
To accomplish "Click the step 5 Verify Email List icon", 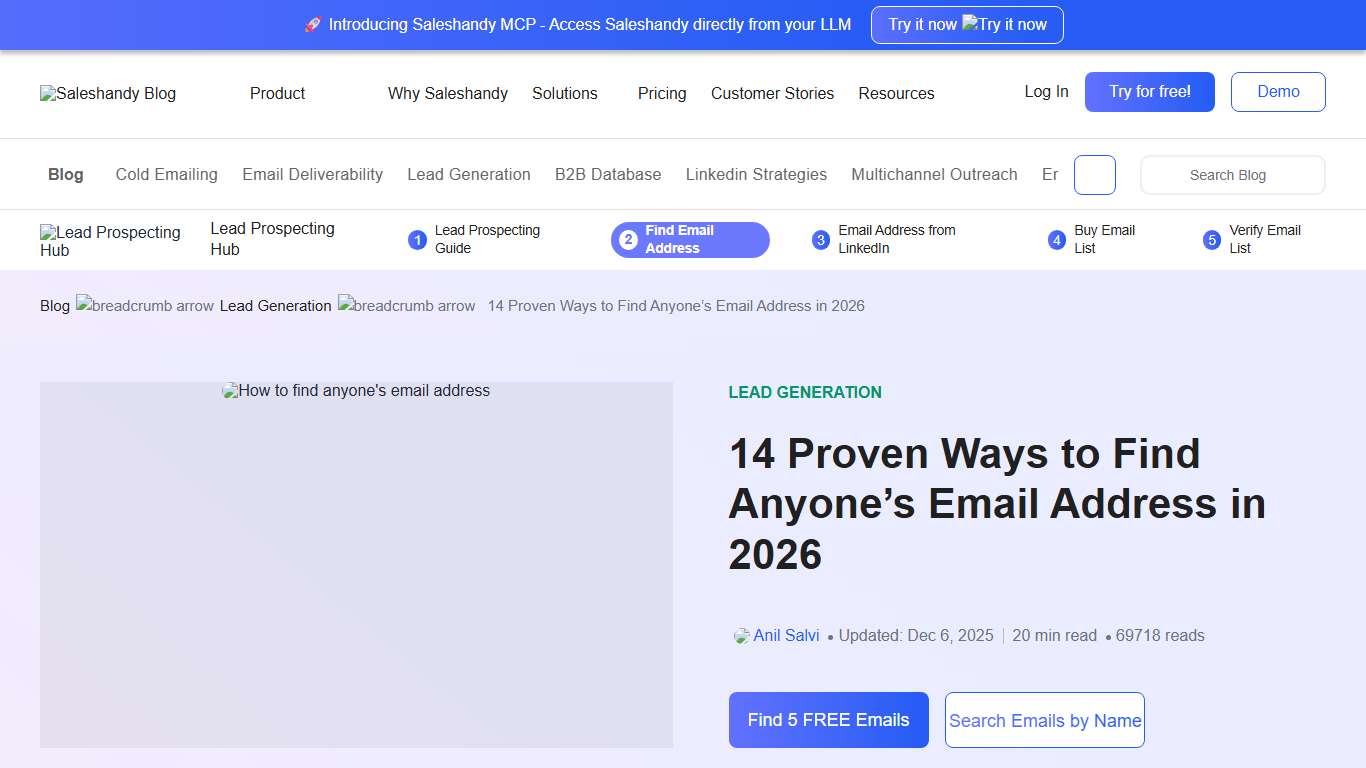I will [x=1211, y=240].
